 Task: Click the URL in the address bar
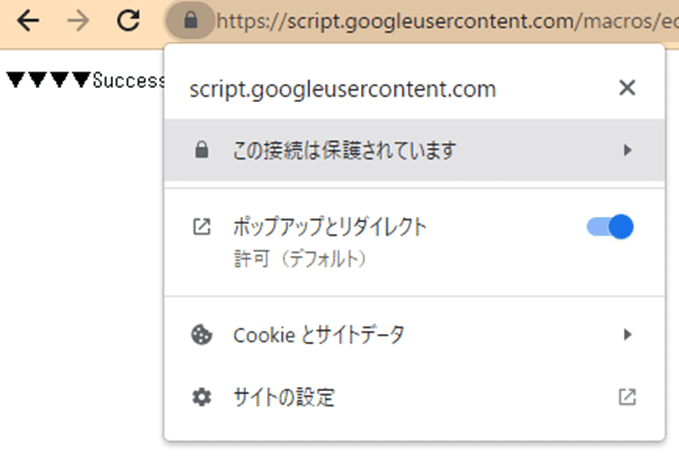[x=447, y=21]
